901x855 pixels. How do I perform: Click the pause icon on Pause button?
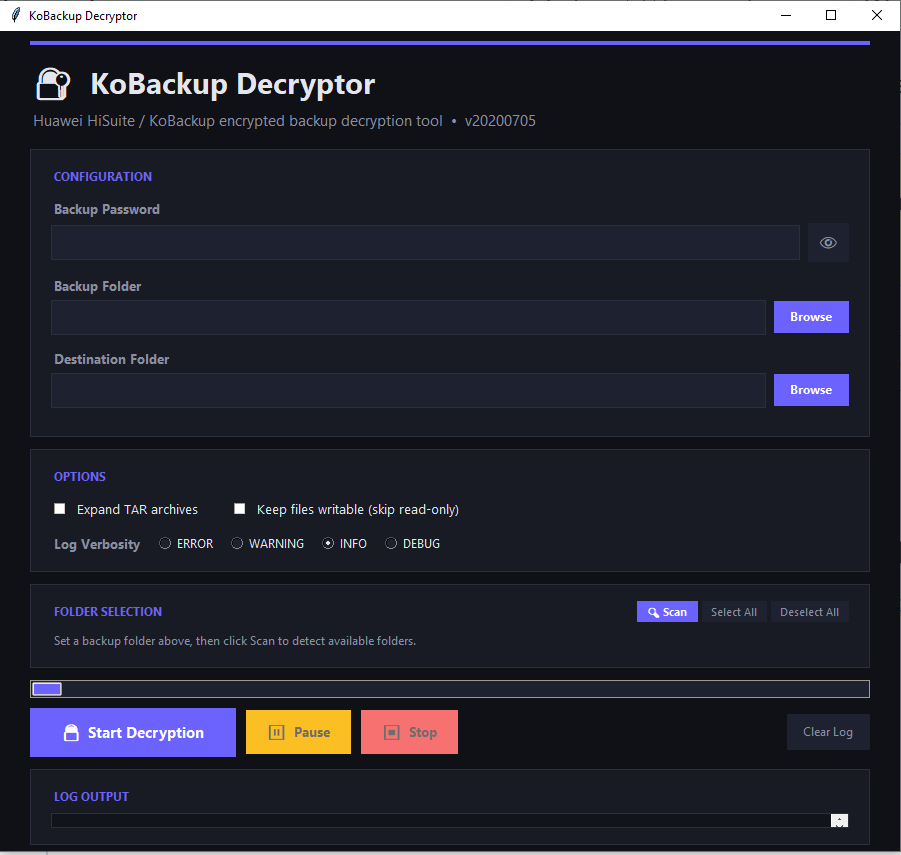click(x=276, y=732)
